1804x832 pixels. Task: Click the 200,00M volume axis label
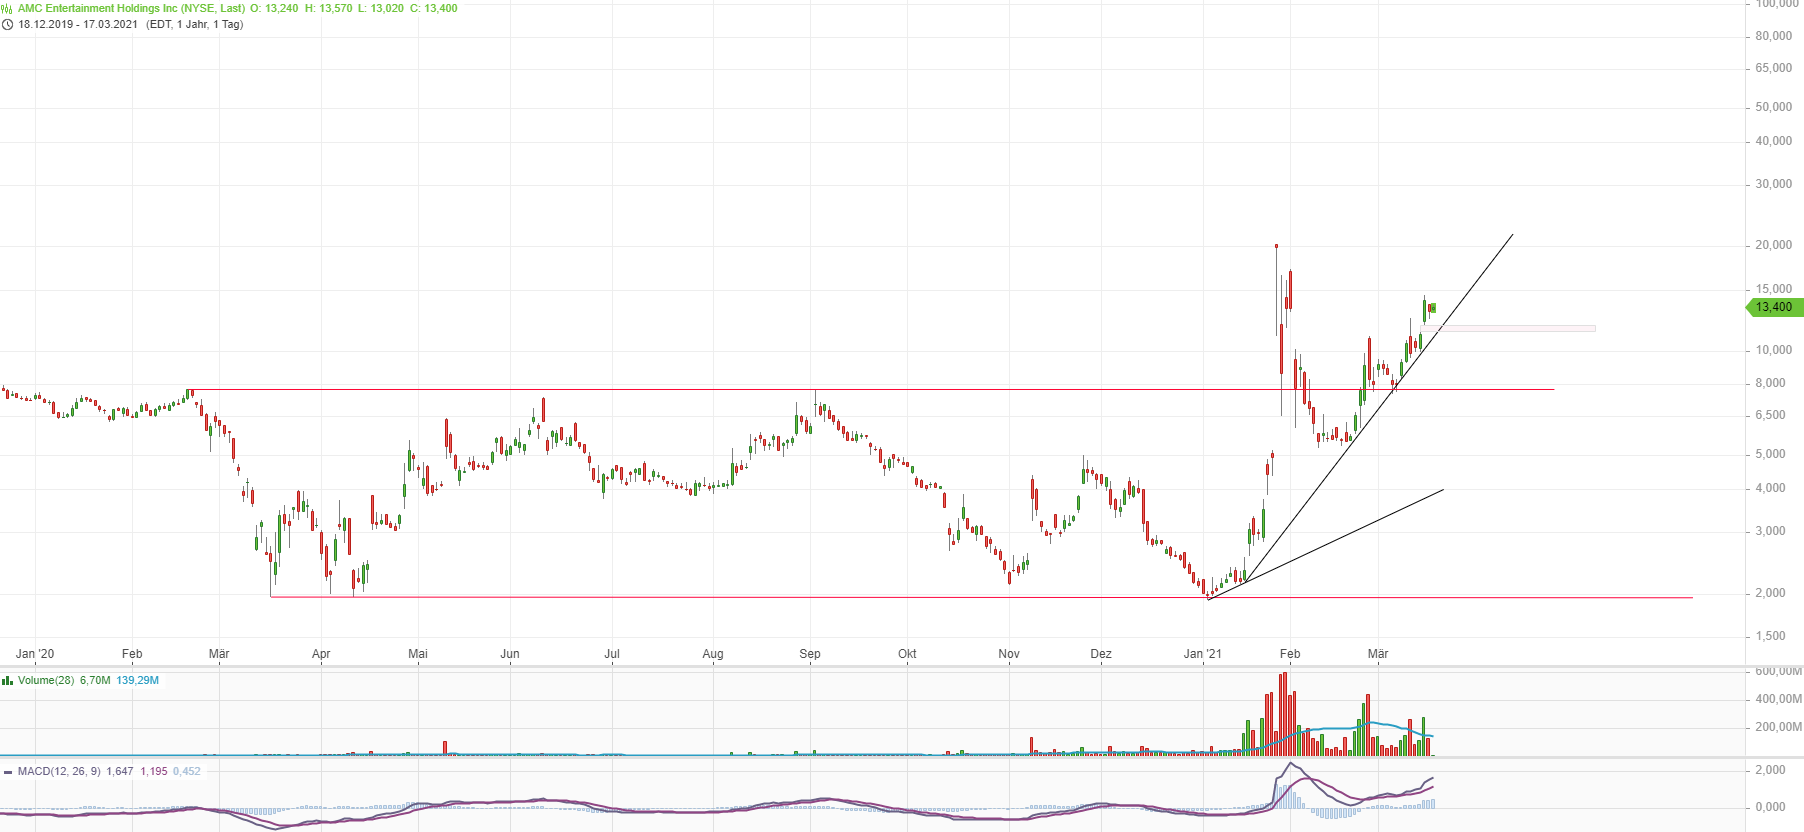(1778, 727)
